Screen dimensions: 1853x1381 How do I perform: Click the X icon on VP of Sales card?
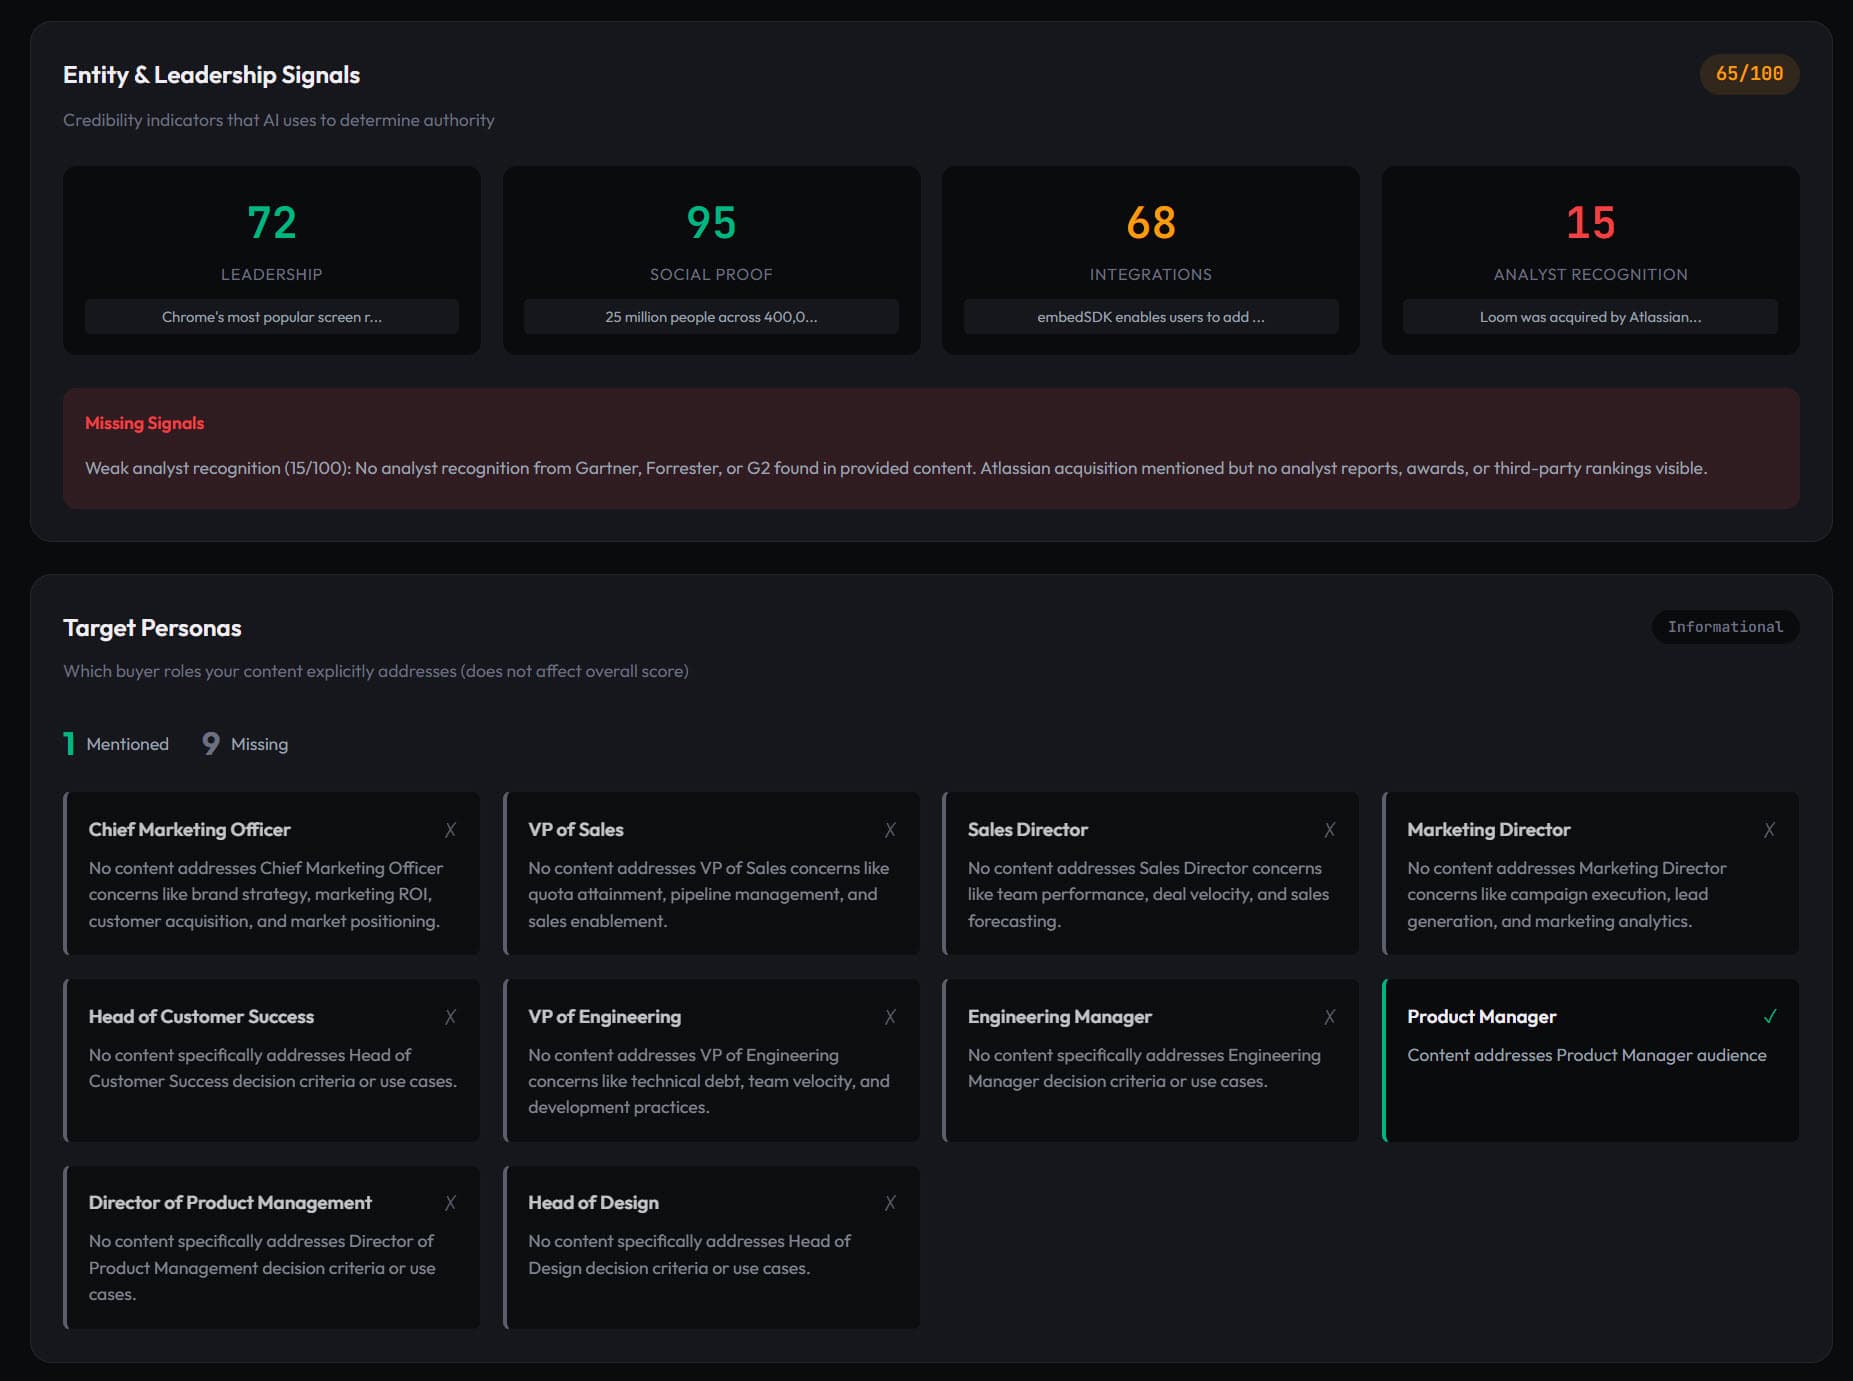pyautogui.click(x=890, y=830)
